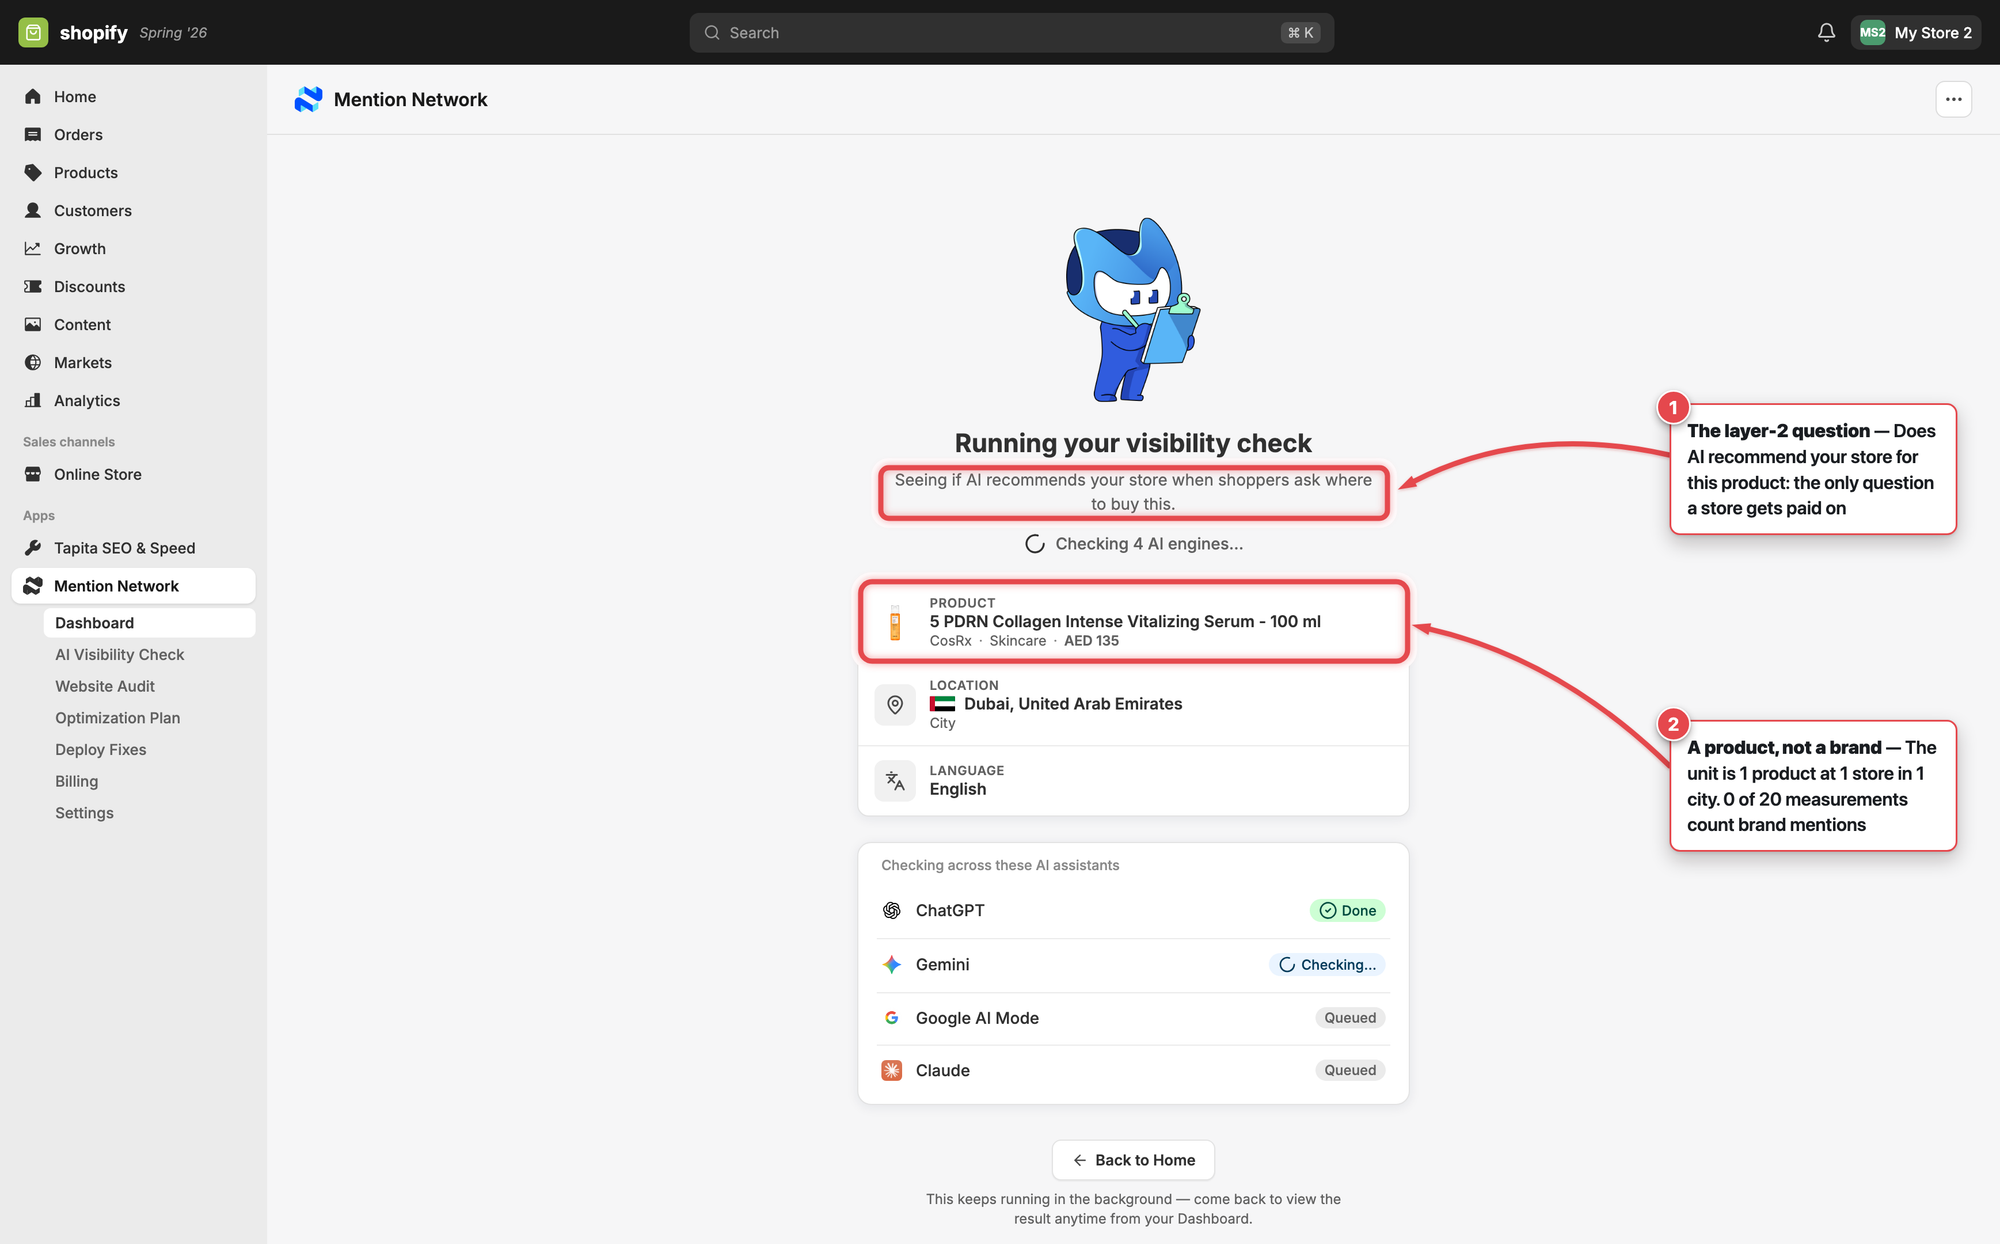Screen dimensions: 2000x1244
Task: Click the Checking status badge for Gemini
Action: [1327, 964]
